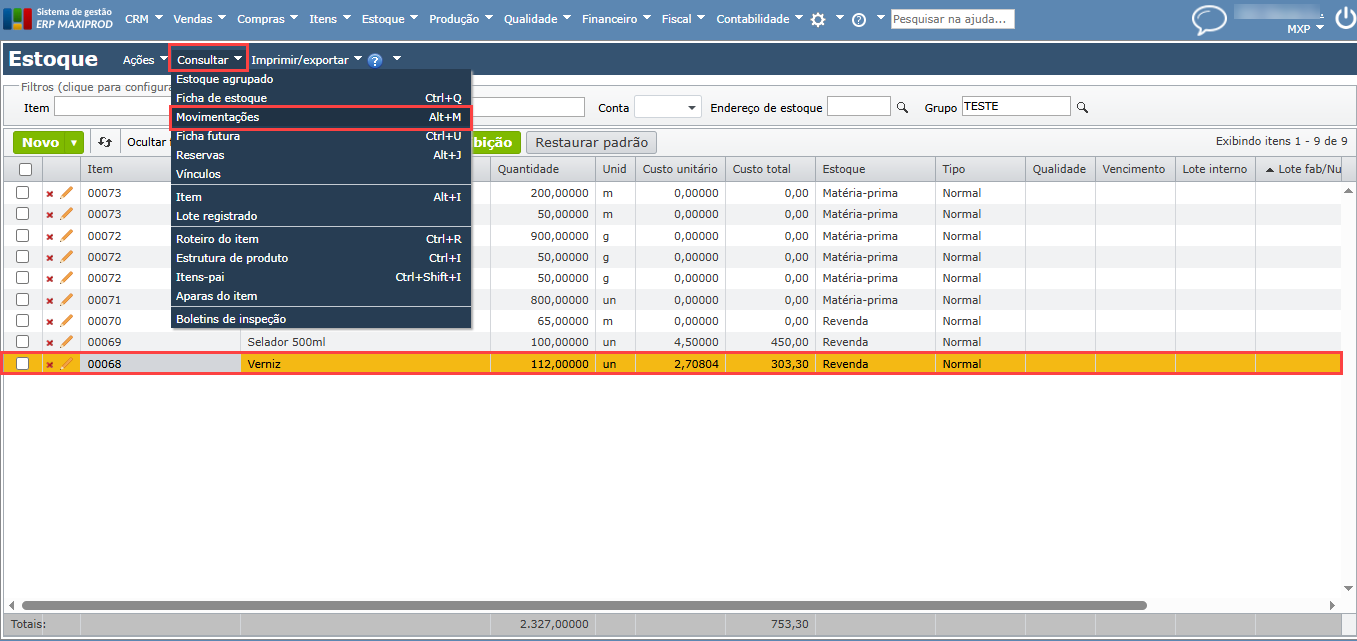Open the chat speech bubble icon
The height and width of the screenshot is (641, 1357).
click(1209, 20)
